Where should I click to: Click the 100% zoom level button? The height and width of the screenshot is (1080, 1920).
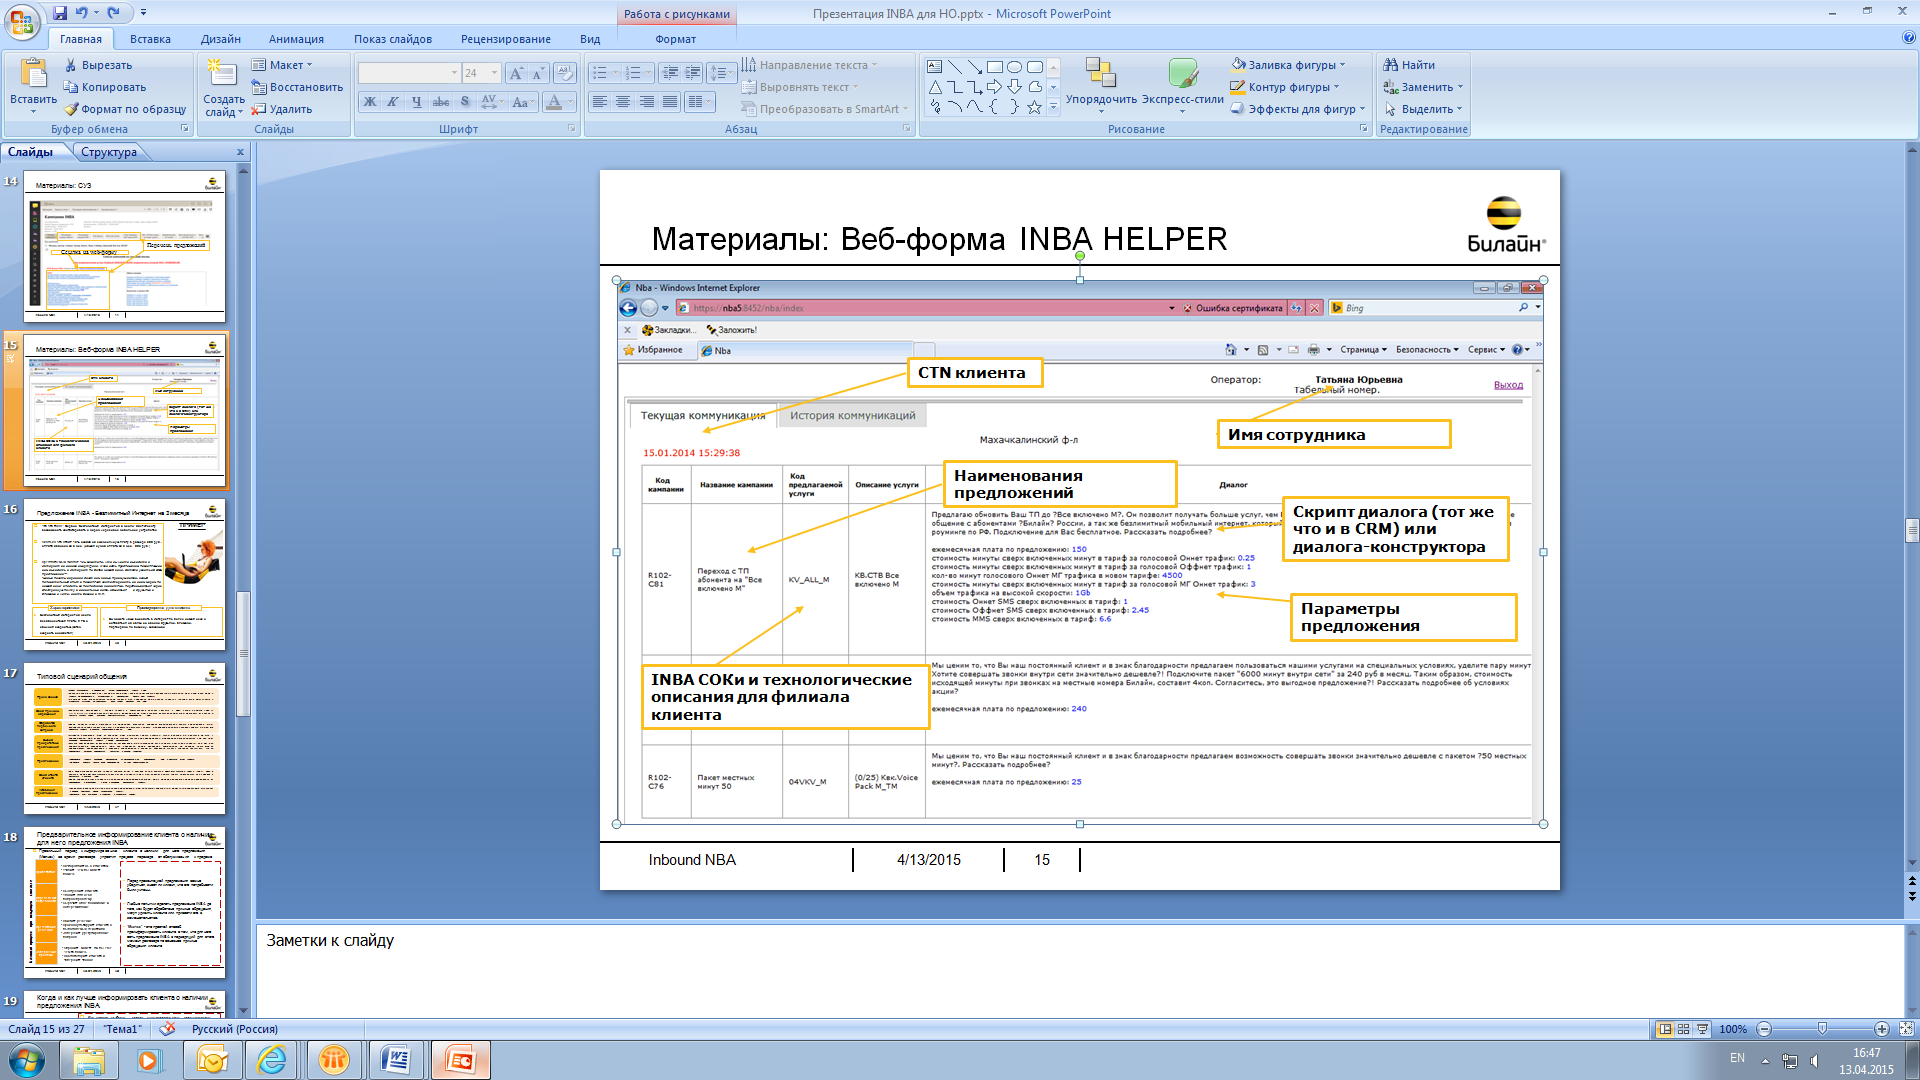1733,1029
